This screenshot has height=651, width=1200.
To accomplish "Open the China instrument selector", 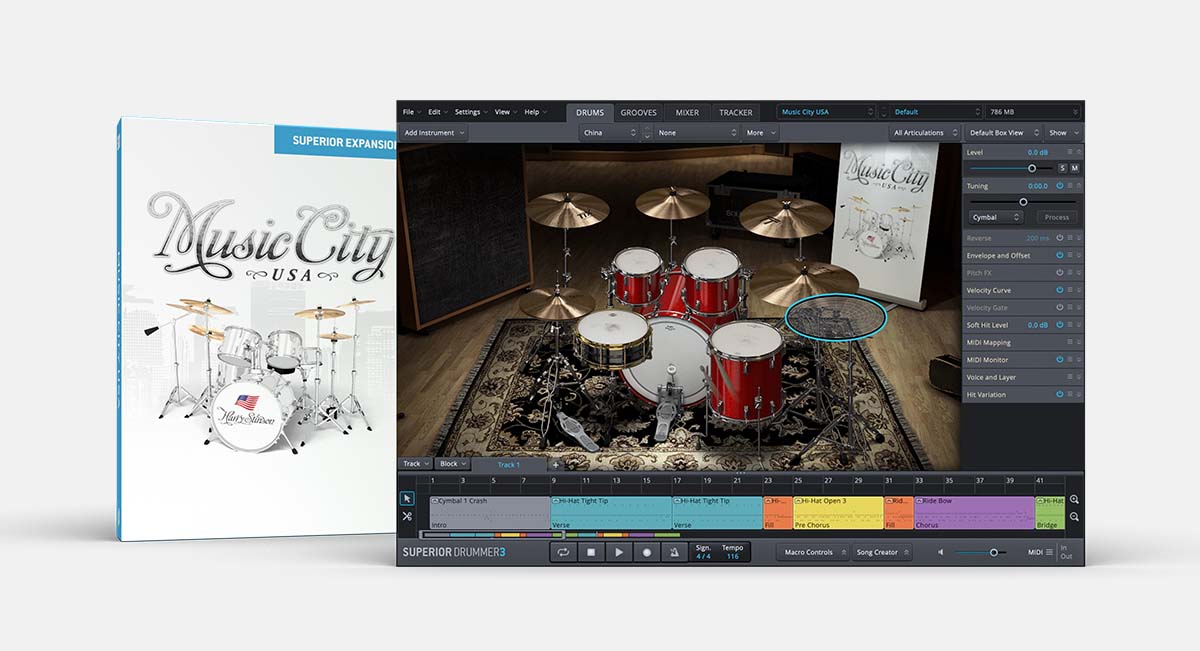I will tap(609, 132).
